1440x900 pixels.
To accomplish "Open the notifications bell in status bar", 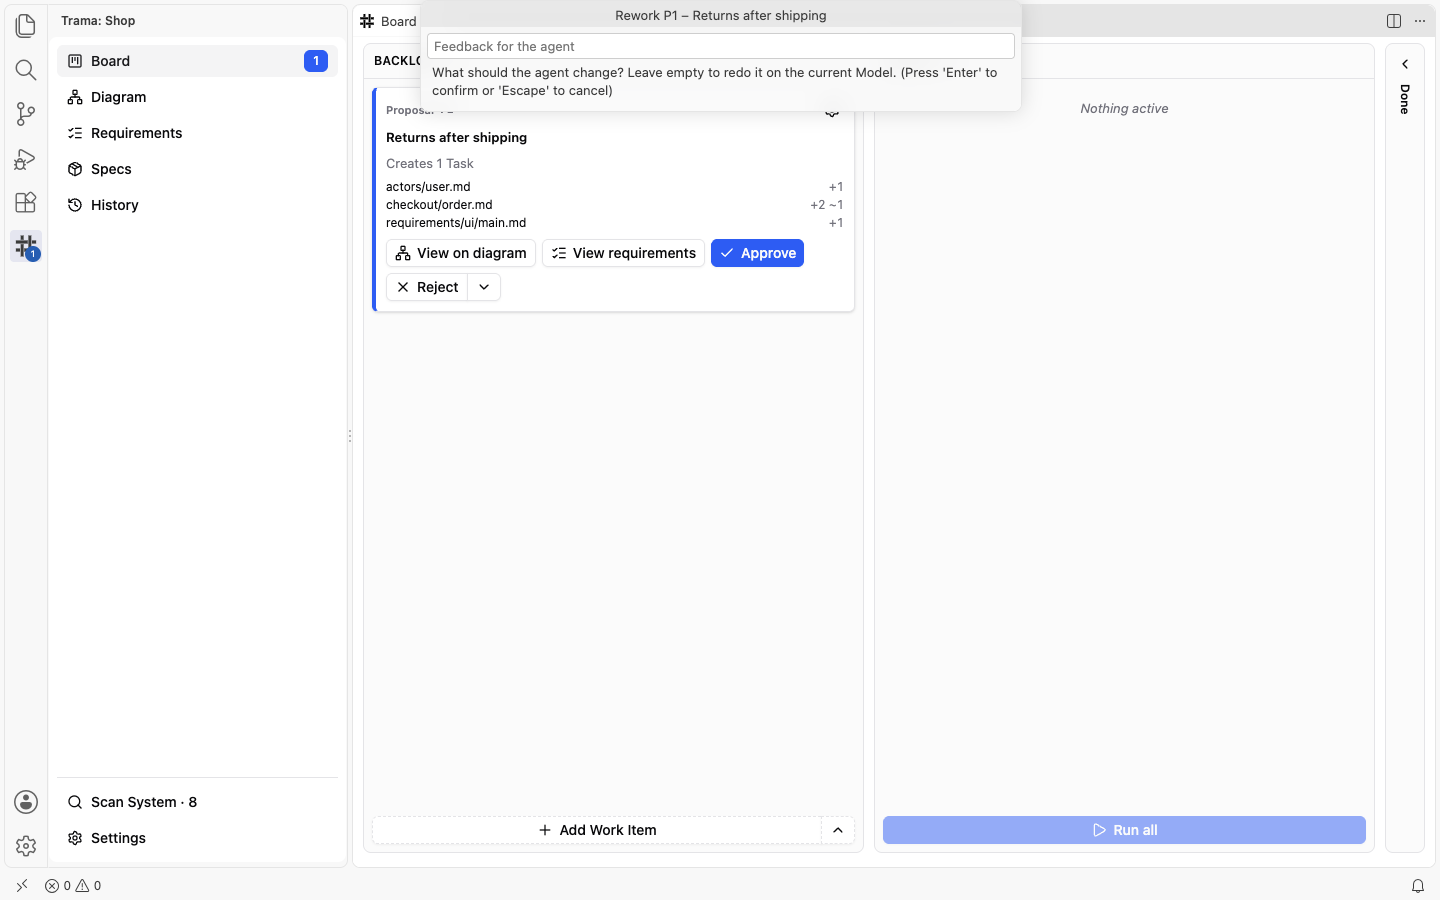I will [1418, 886].
